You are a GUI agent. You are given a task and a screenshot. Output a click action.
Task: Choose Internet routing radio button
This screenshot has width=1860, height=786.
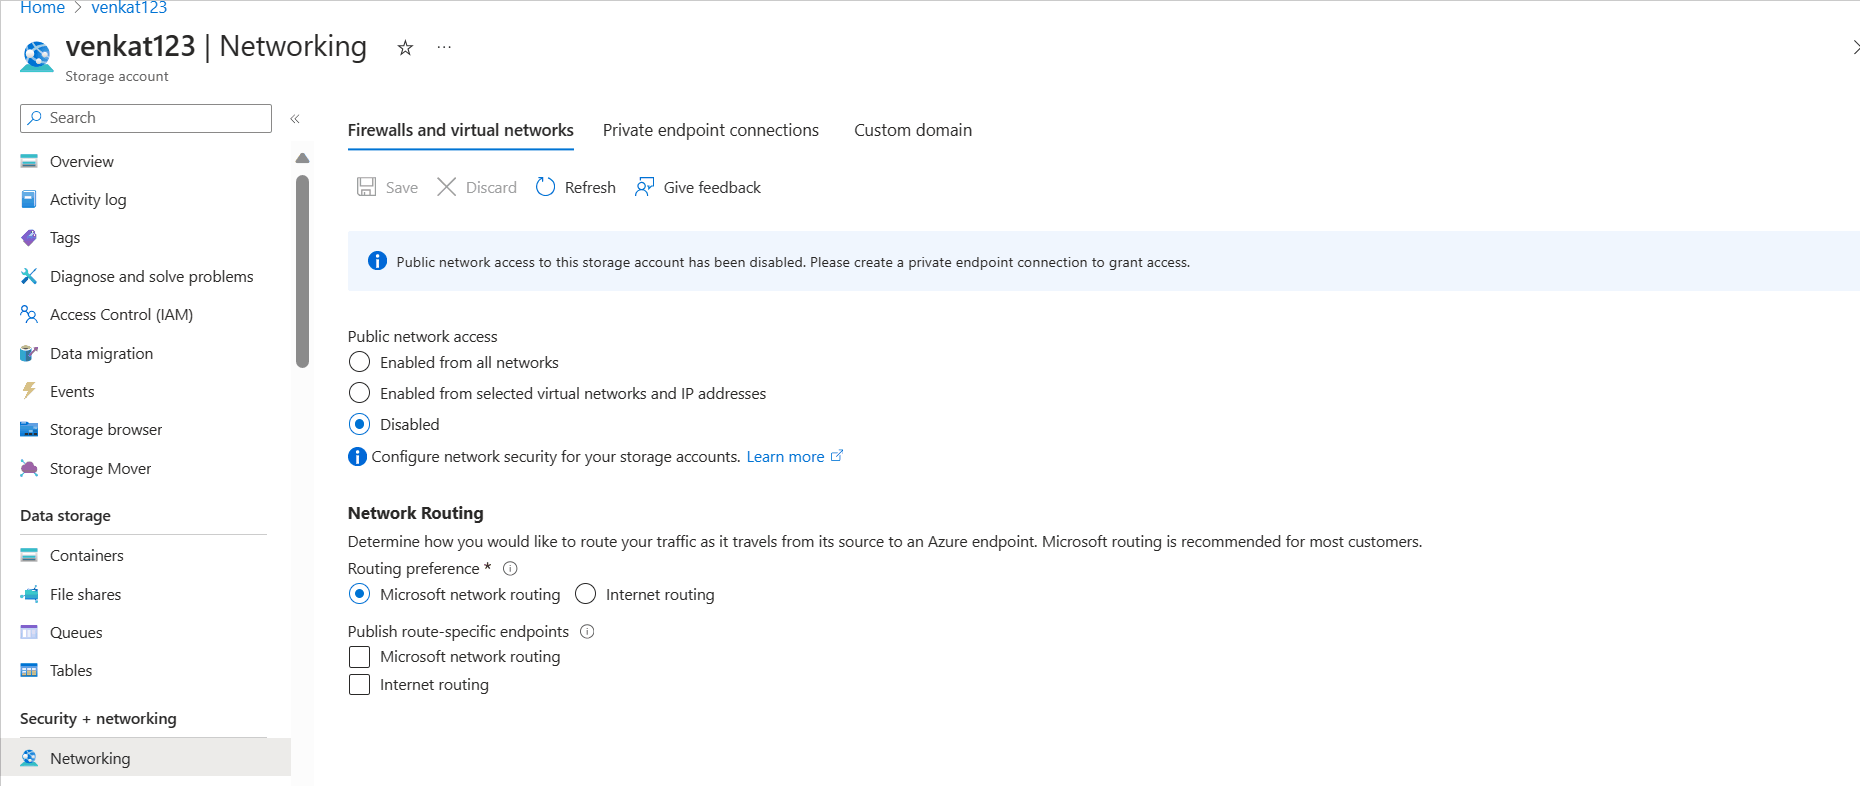[x=585, y=594]
